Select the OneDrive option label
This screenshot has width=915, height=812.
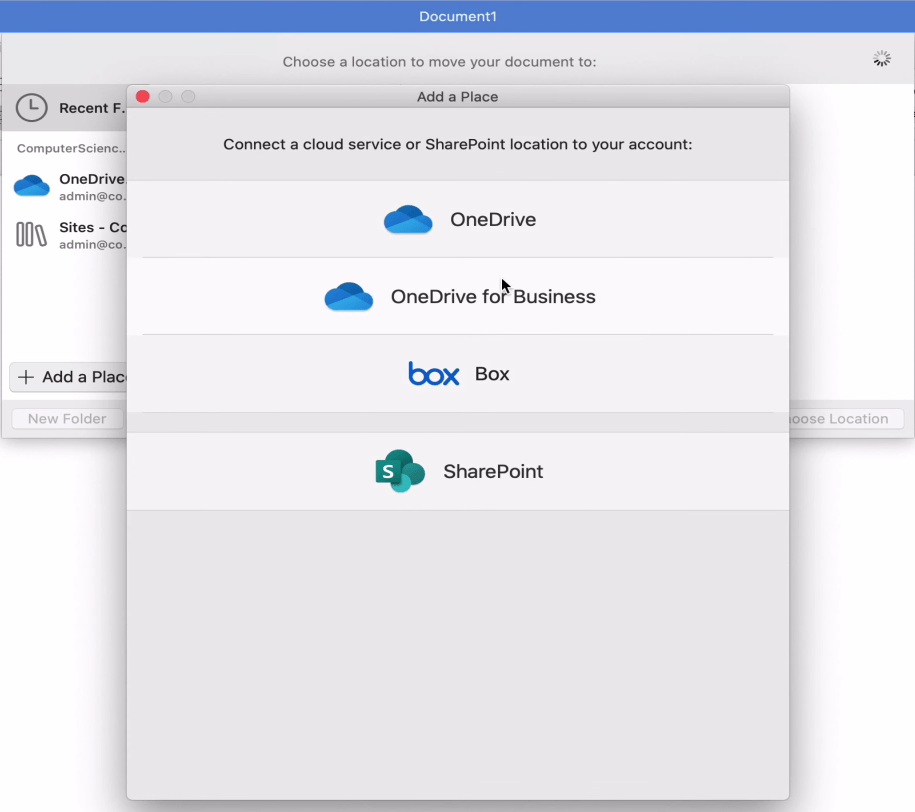click(x=493, y=219)
